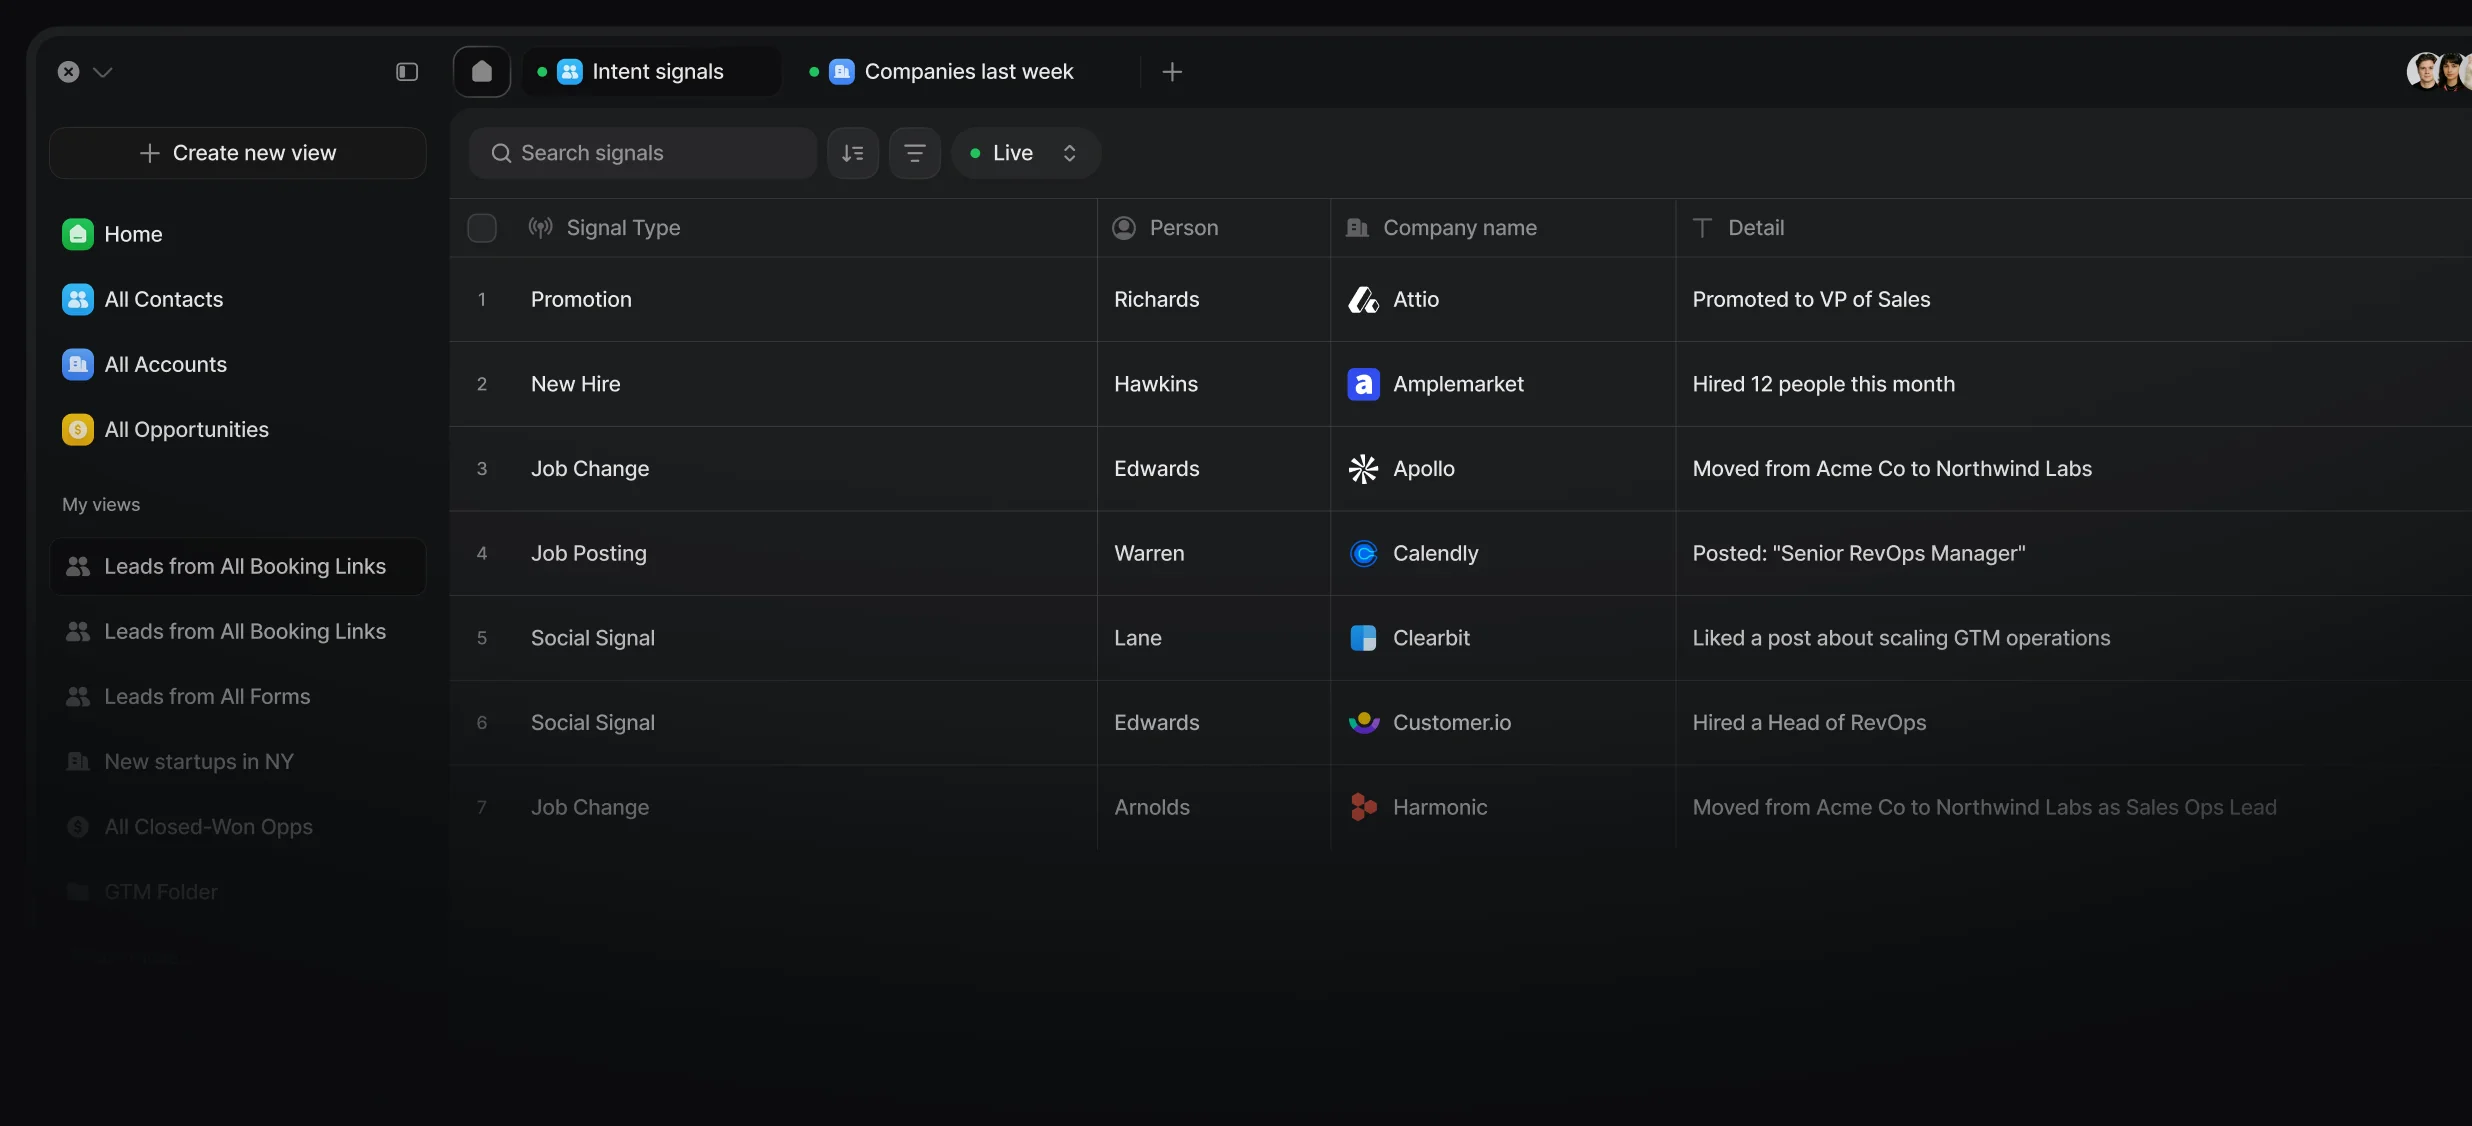The image size is (2472, 1126).
Task: Click the Person column avatar icon
Action: 1124,228
